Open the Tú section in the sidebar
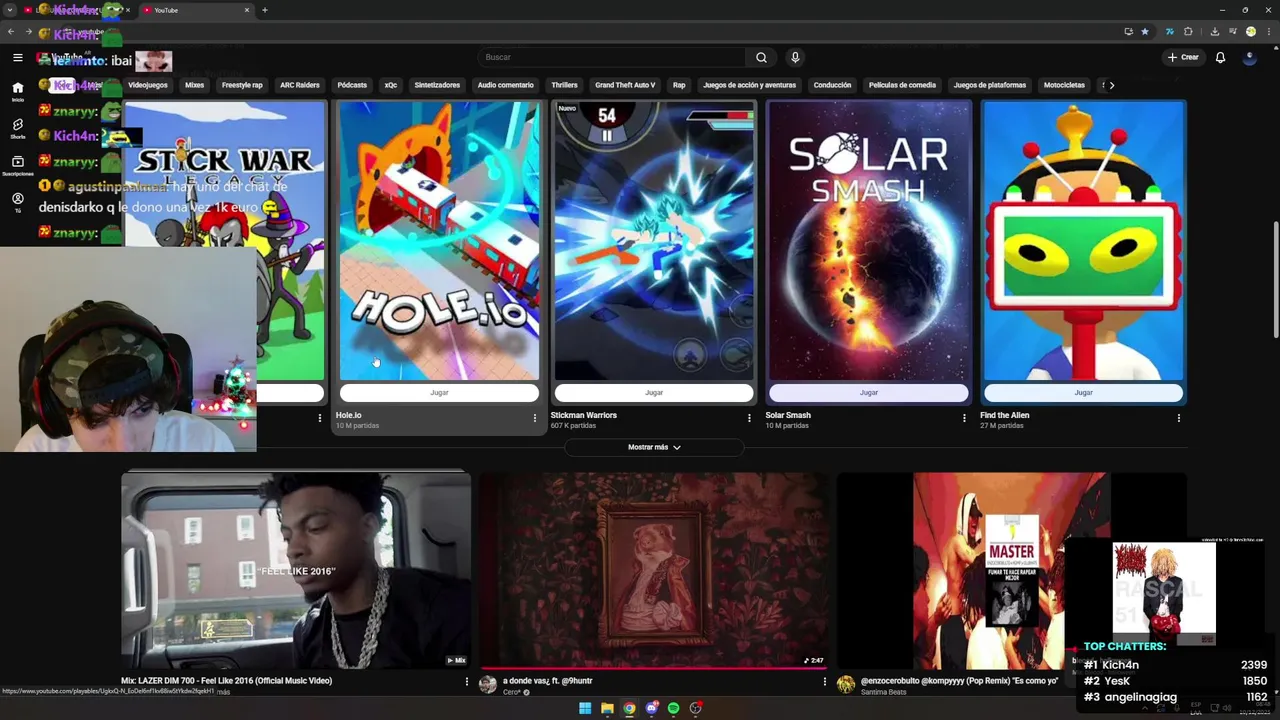This screenshot has width=1280, height=720. tap(17, 202)
